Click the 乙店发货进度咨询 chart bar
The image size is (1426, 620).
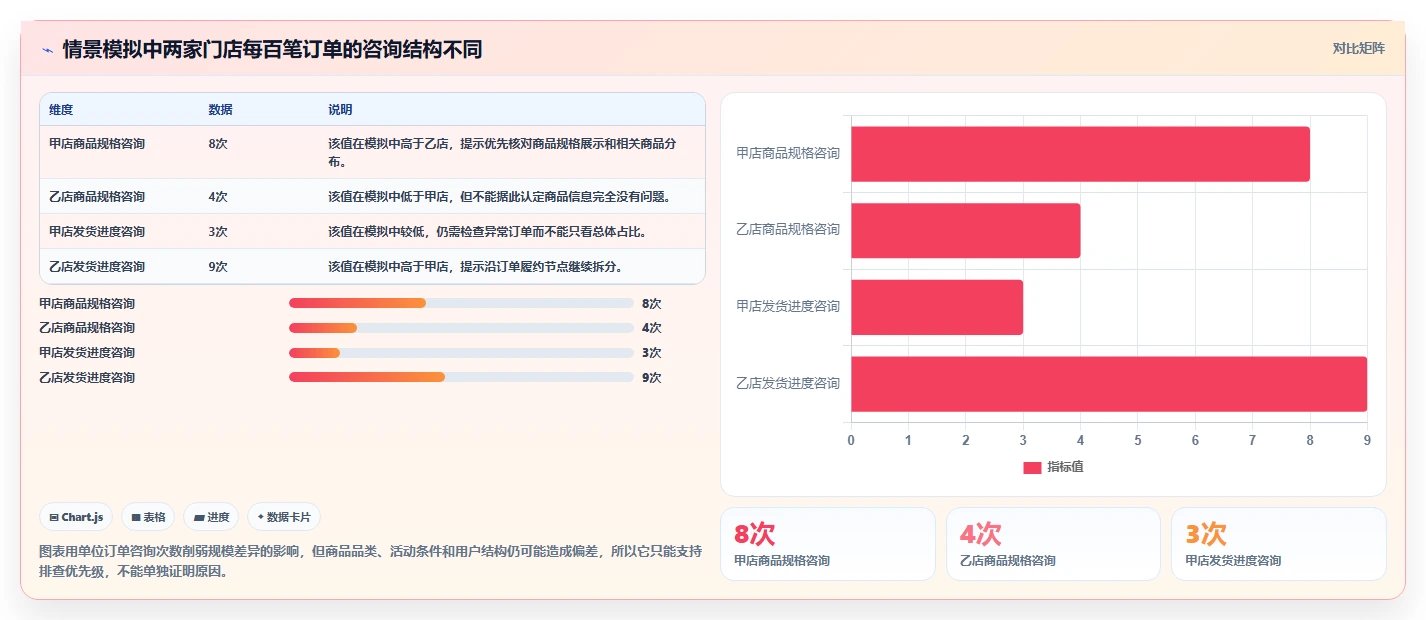pos(1109,384)
